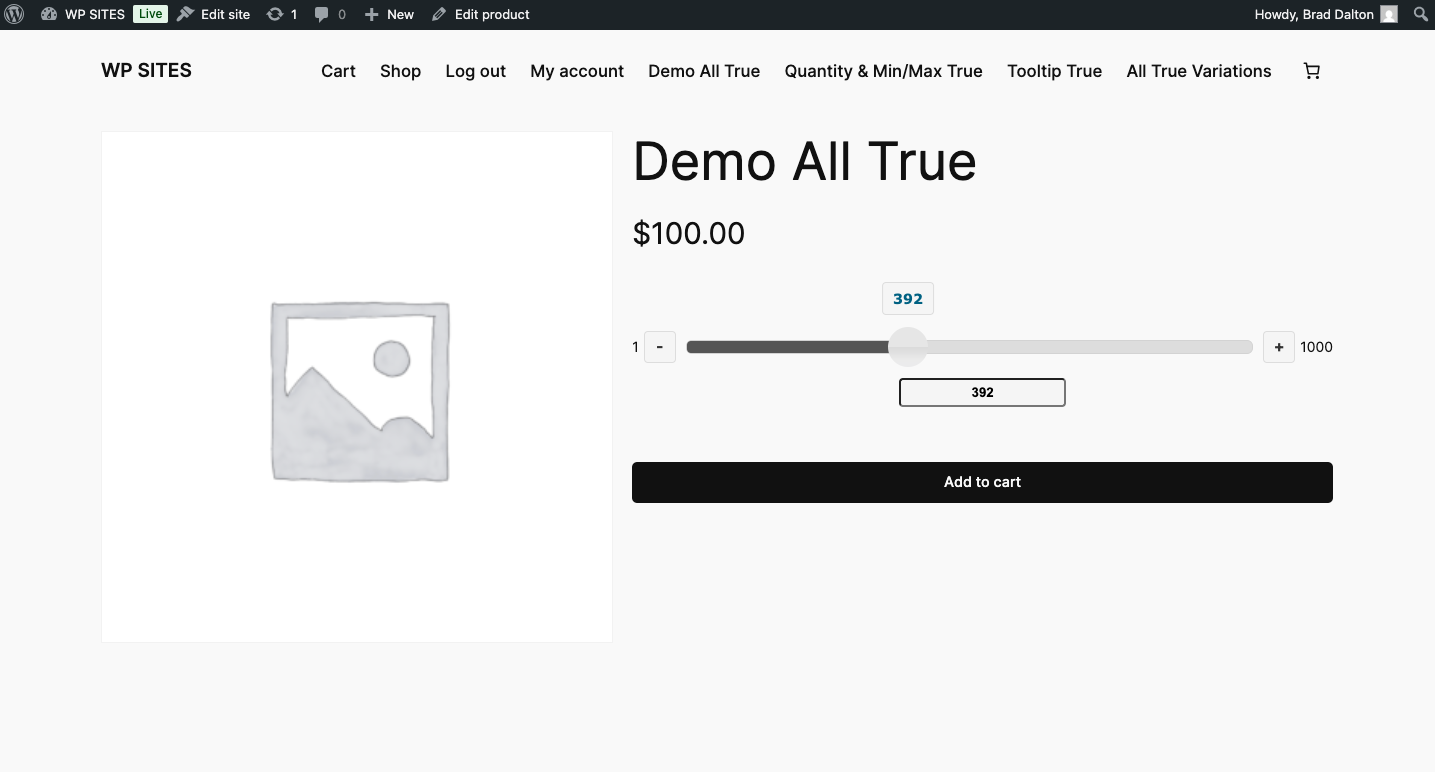
Task: Click the plus New content item
Action: [389, 14]
